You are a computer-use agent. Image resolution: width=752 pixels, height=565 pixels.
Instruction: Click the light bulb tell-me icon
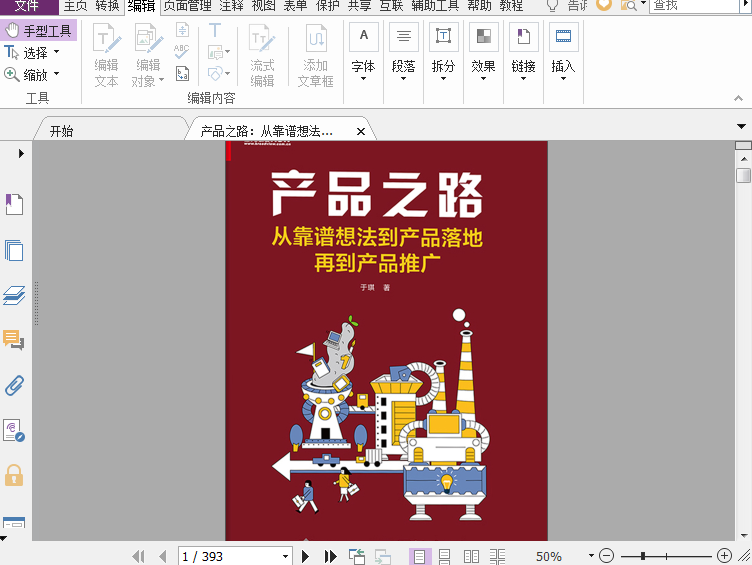[x=552, y=6]
